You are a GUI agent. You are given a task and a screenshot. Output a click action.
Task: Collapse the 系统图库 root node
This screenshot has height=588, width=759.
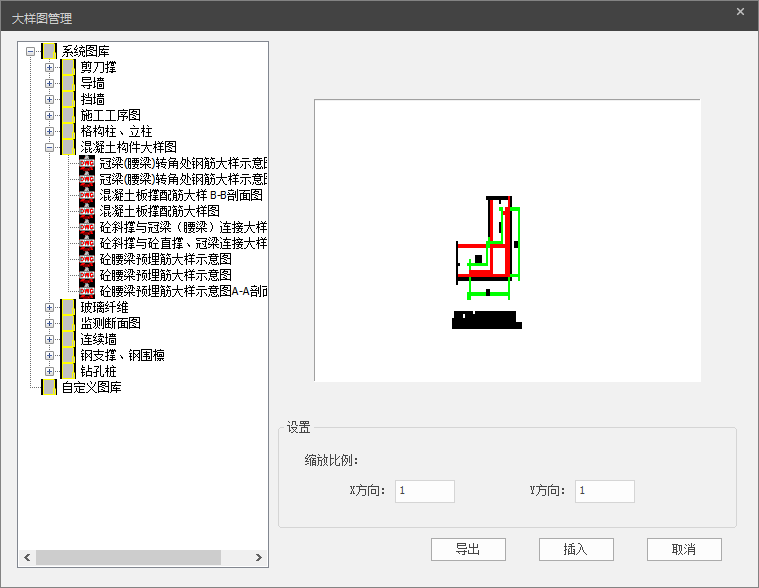(30, 51)
